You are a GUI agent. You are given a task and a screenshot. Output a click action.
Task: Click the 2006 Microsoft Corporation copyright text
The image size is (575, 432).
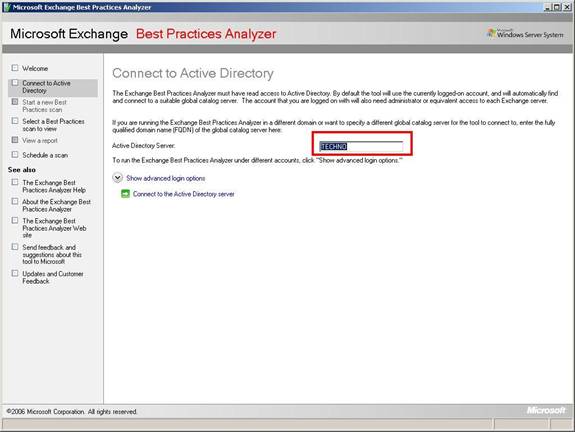click(x=72, y=411)
